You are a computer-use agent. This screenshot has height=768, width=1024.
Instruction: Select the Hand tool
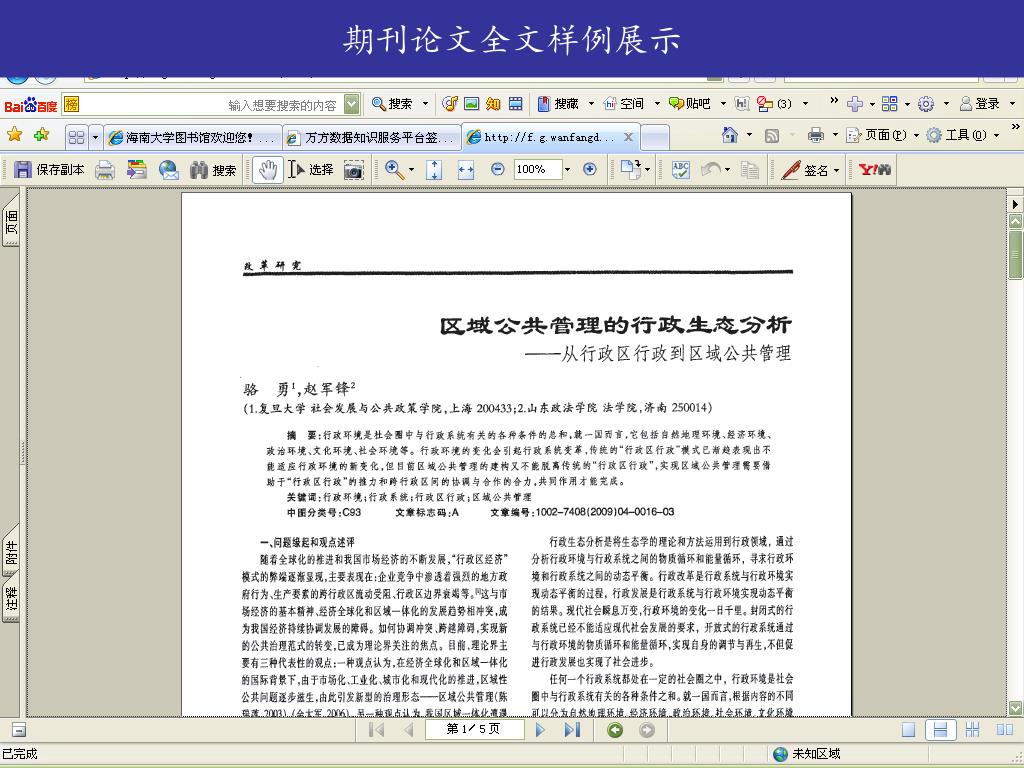[x=268, y=170]
